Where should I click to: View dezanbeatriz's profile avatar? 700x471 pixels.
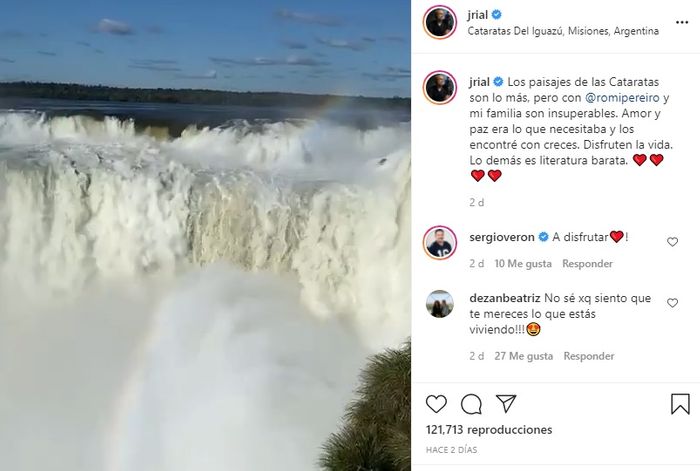click(x=440, y=304)
